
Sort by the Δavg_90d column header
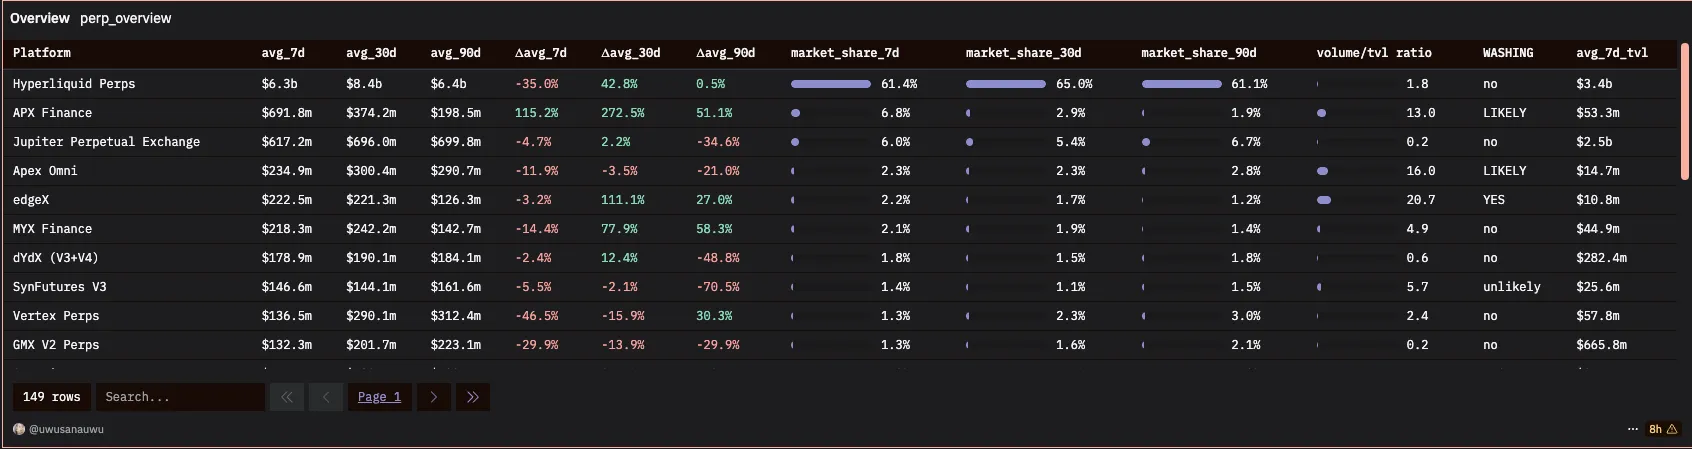click(x=726, y=53)
